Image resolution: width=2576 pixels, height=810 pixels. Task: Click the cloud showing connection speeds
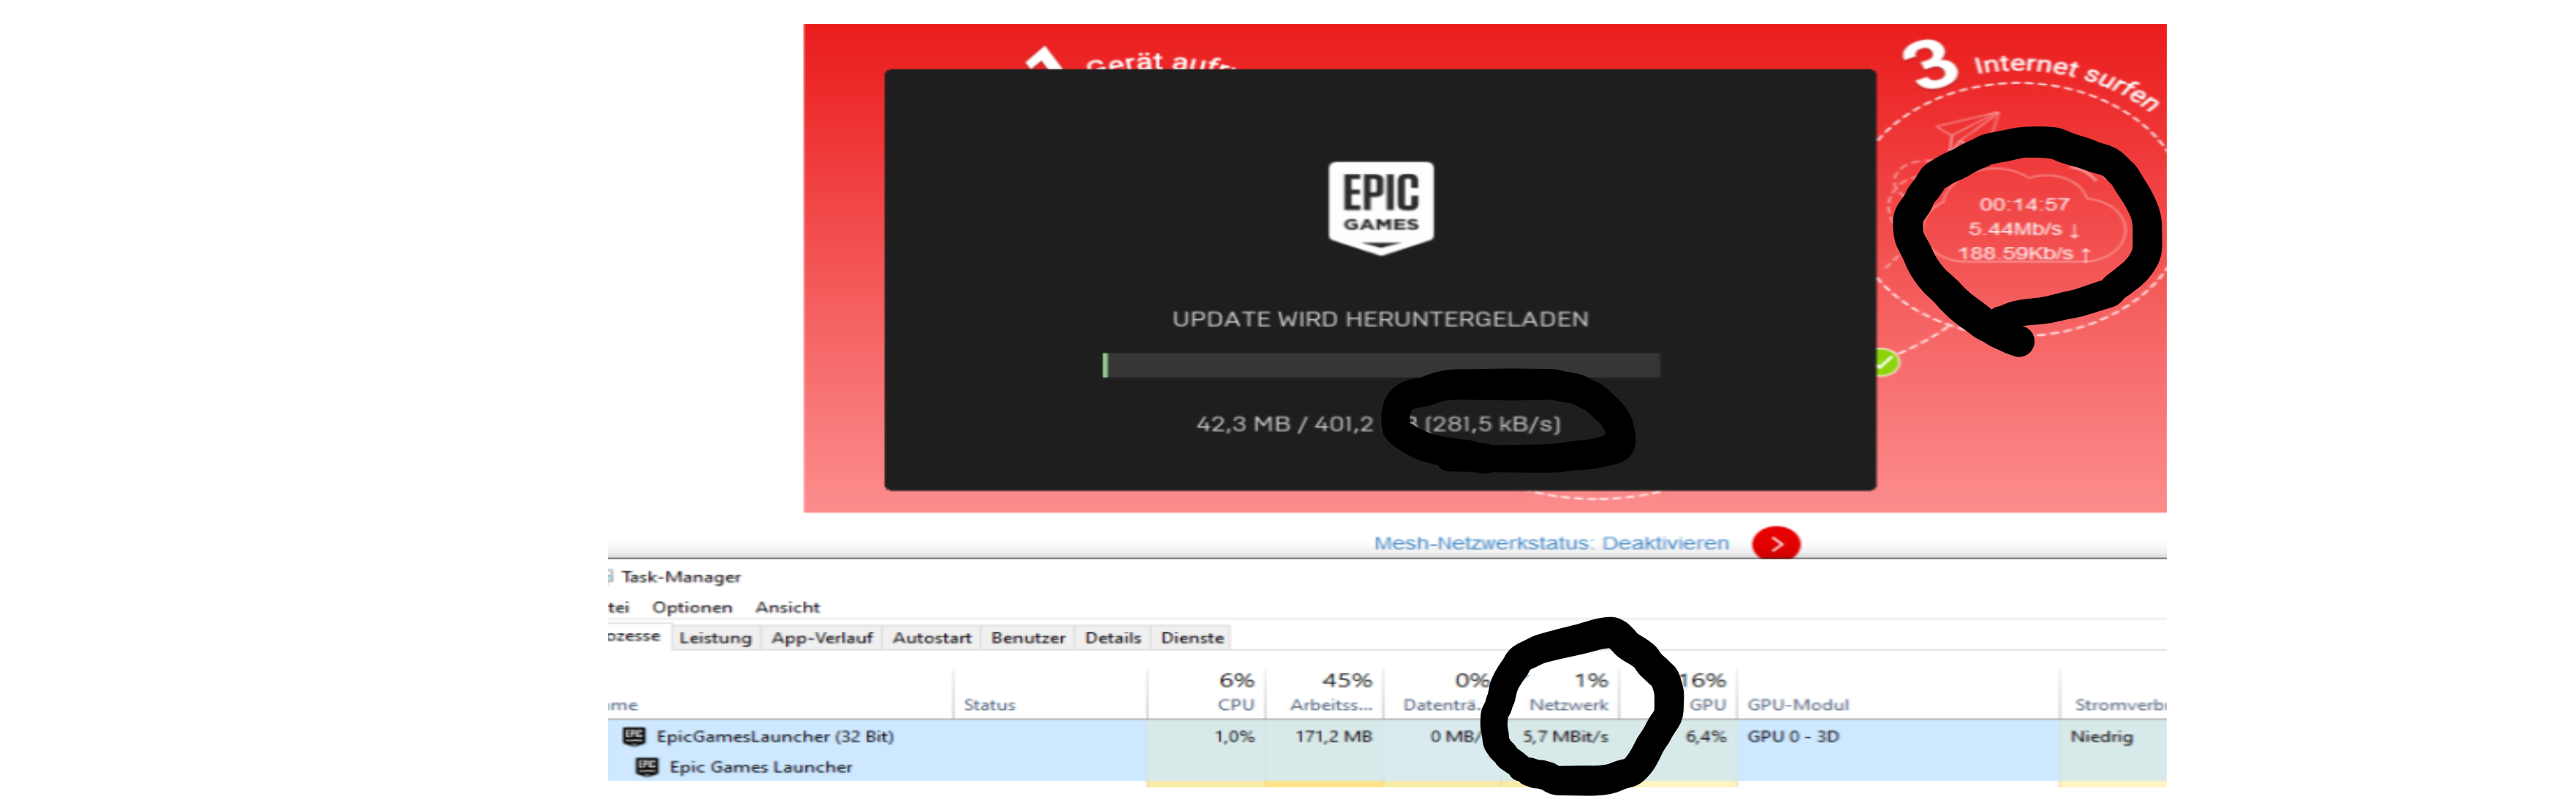2024,228
